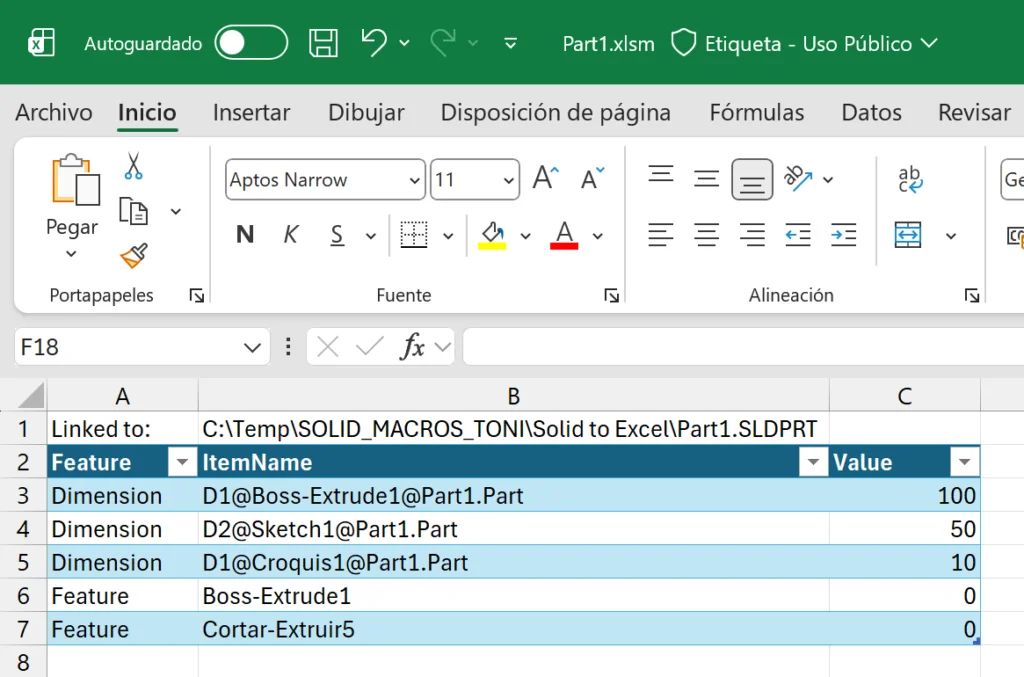Switch to the Insertar tab
Image resolution: width=1024 pixels, height=677 pixels.
point(251,112)
